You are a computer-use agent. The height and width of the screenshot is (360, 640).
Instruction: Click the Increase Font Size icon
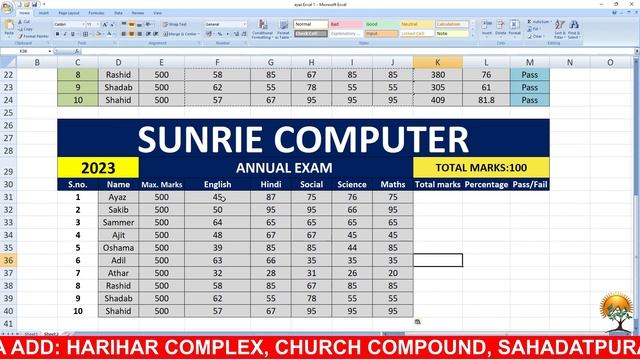(105, 24)
